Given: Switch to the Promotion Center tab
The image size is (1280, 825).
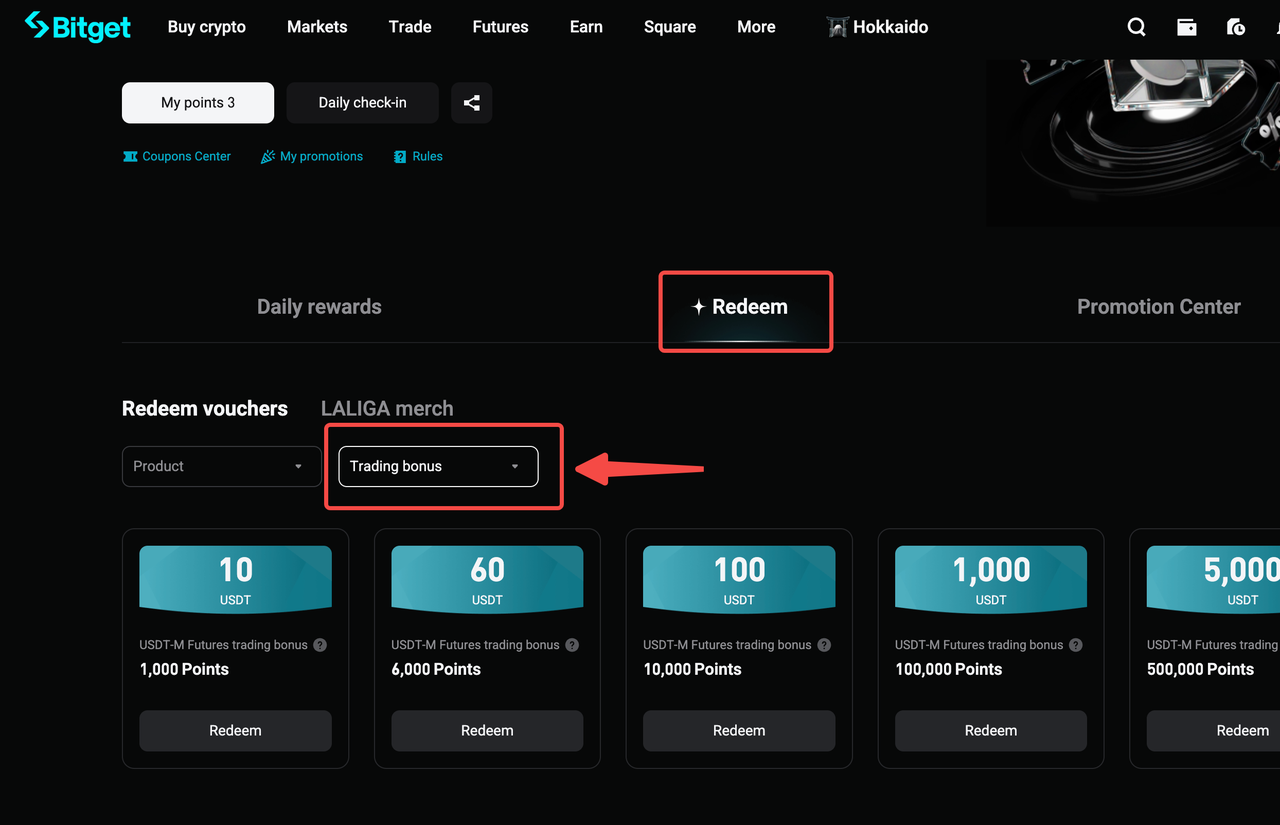Looking at the screenshot, I should (x=1158, y=306).
